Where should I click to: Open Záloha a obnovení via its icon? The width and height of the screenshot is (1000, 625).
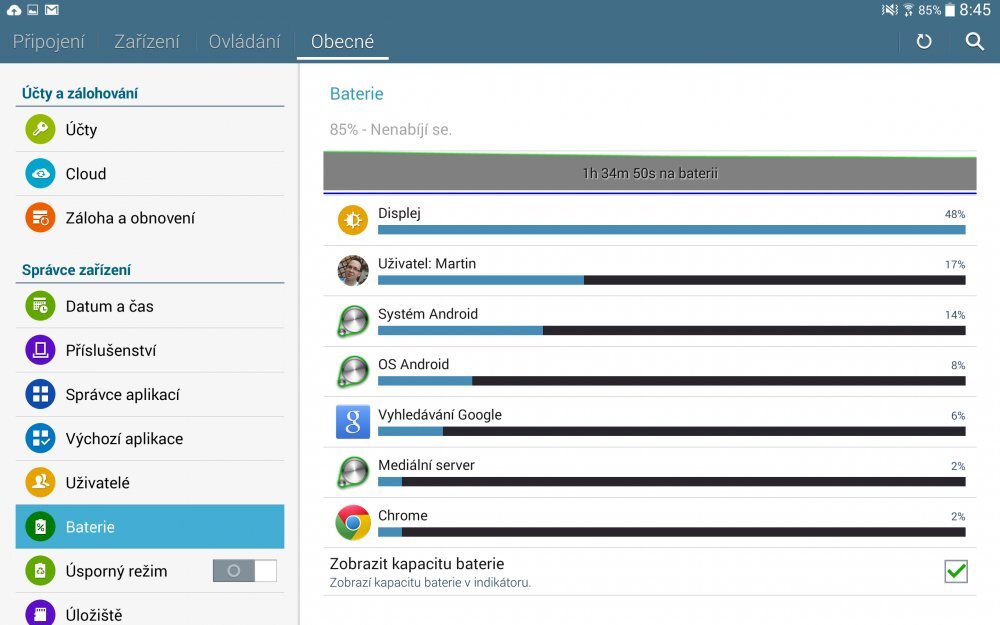click(x=40, y=217)
